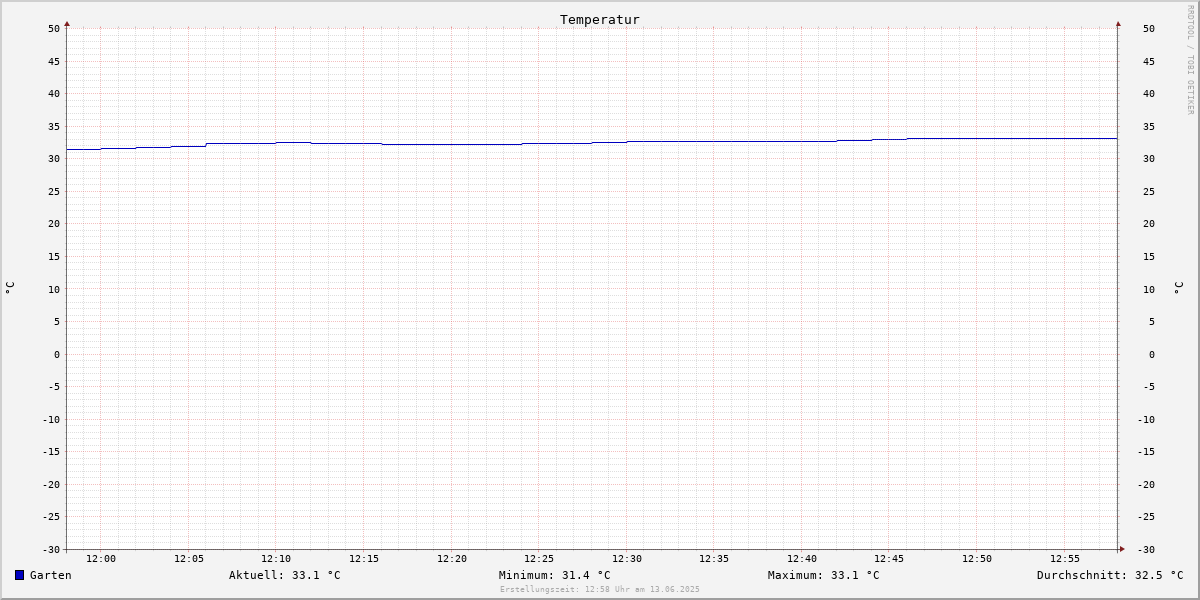Select the Minimum: 31.4 °C value

click(555, 575)
